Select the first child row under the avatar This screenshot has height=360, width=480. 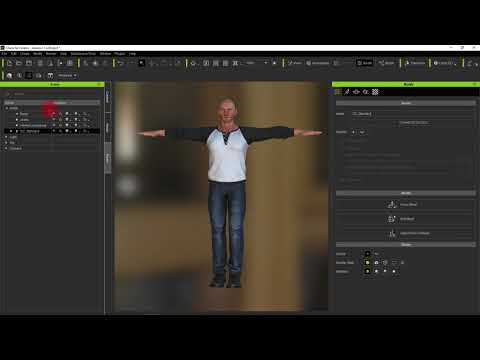click(x=52, y=114)
